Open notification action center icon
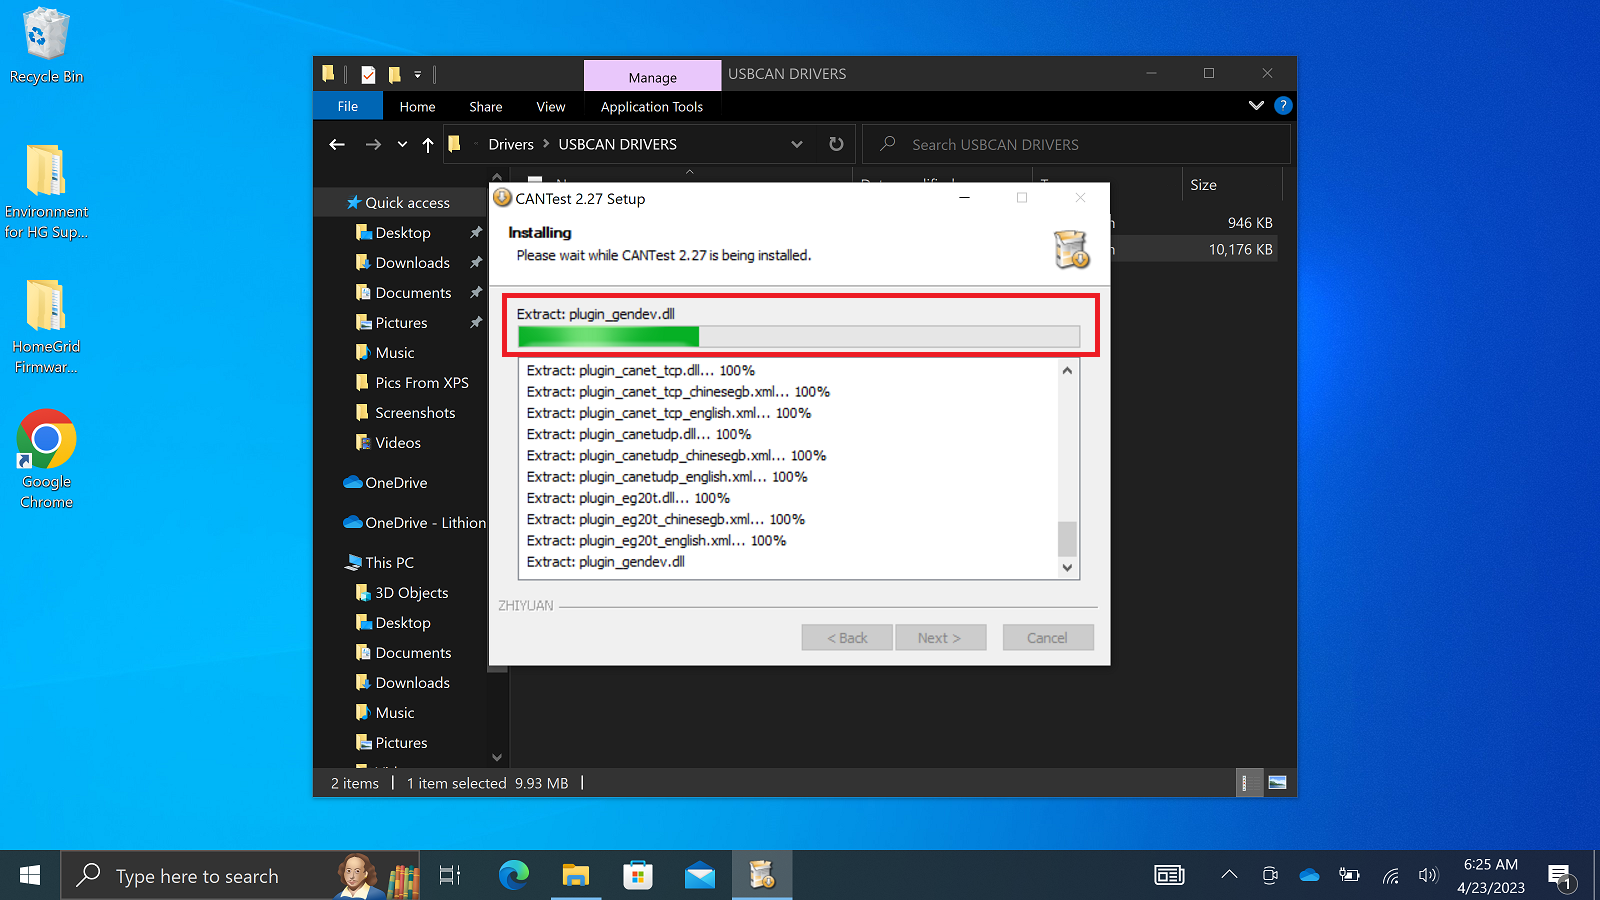 1561,877
